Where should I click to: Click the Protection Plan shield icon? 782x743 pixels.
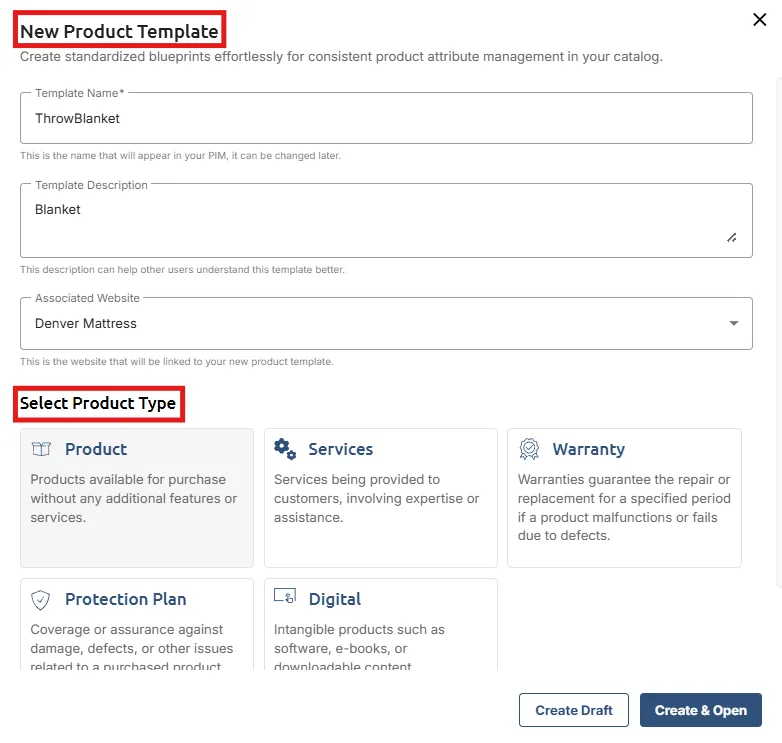point(40,600)
